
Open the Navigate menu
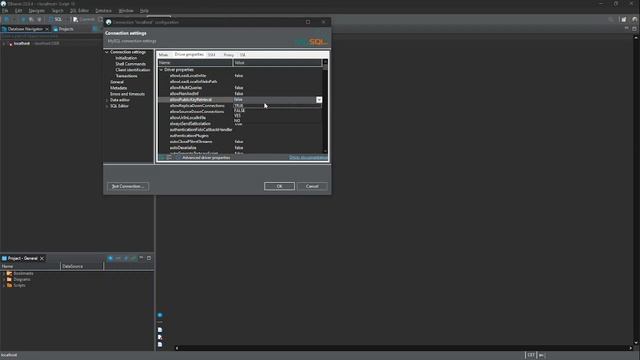36,11
